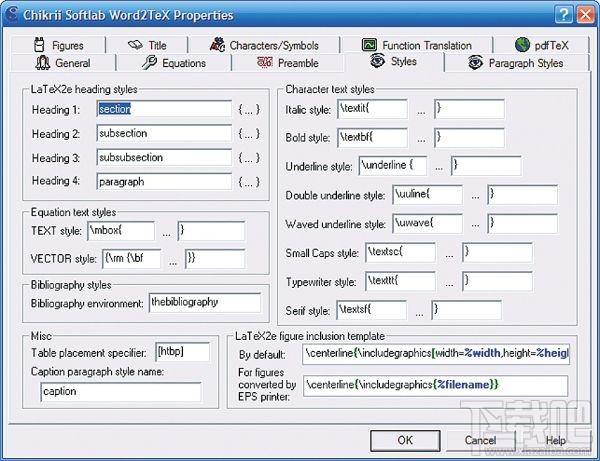
Task: Click the Table placement specifier field
Action: [183, 352]
